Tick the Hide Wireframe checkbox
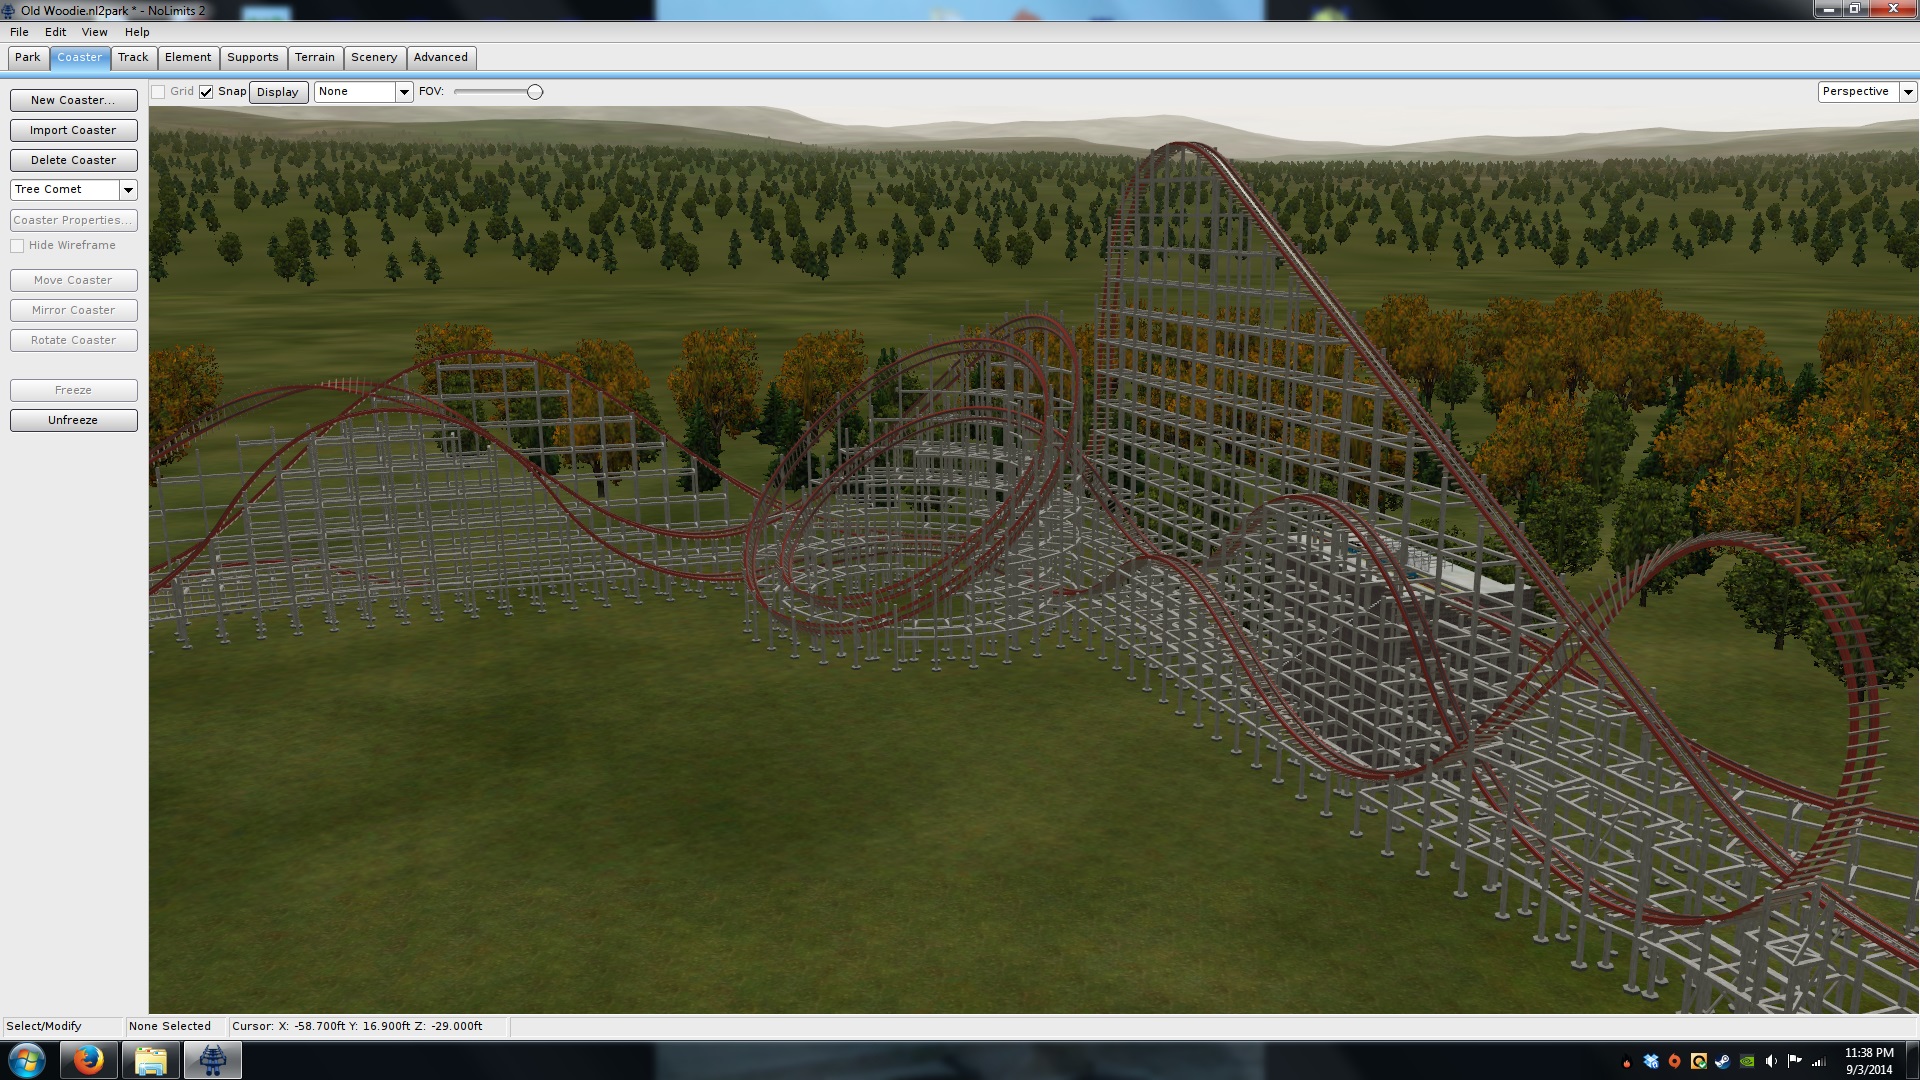Screen dimensions: 1920x1080 (x=17, y=246)
